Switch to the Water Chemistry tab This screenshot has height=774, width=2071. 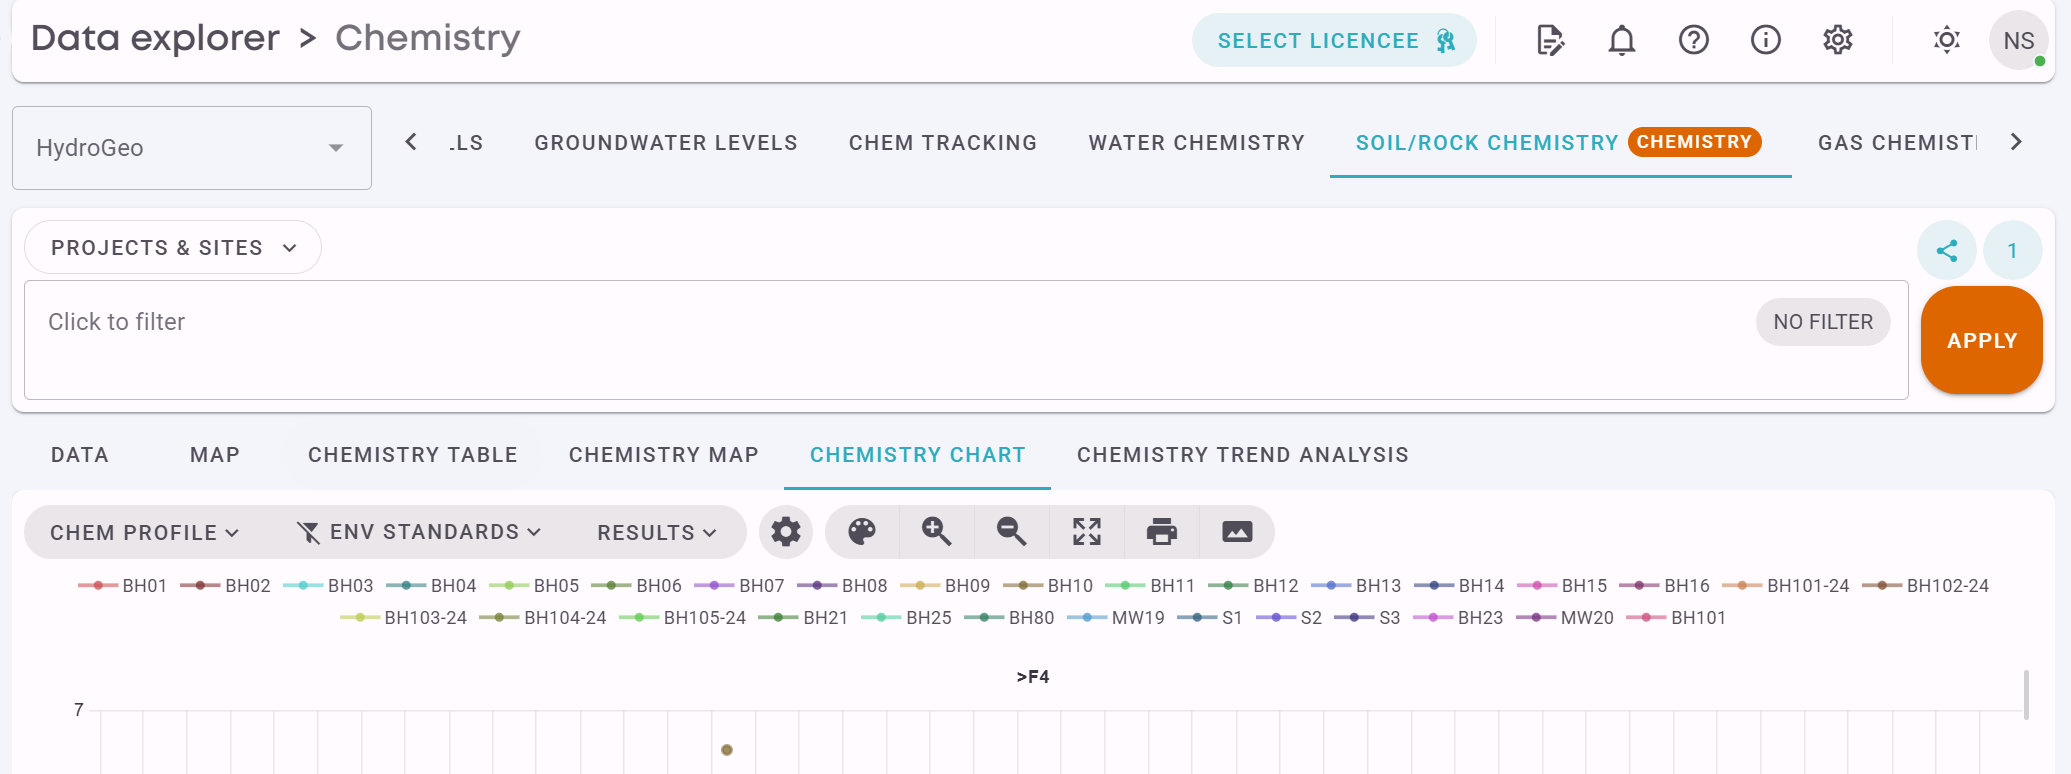pos(1196,143)
